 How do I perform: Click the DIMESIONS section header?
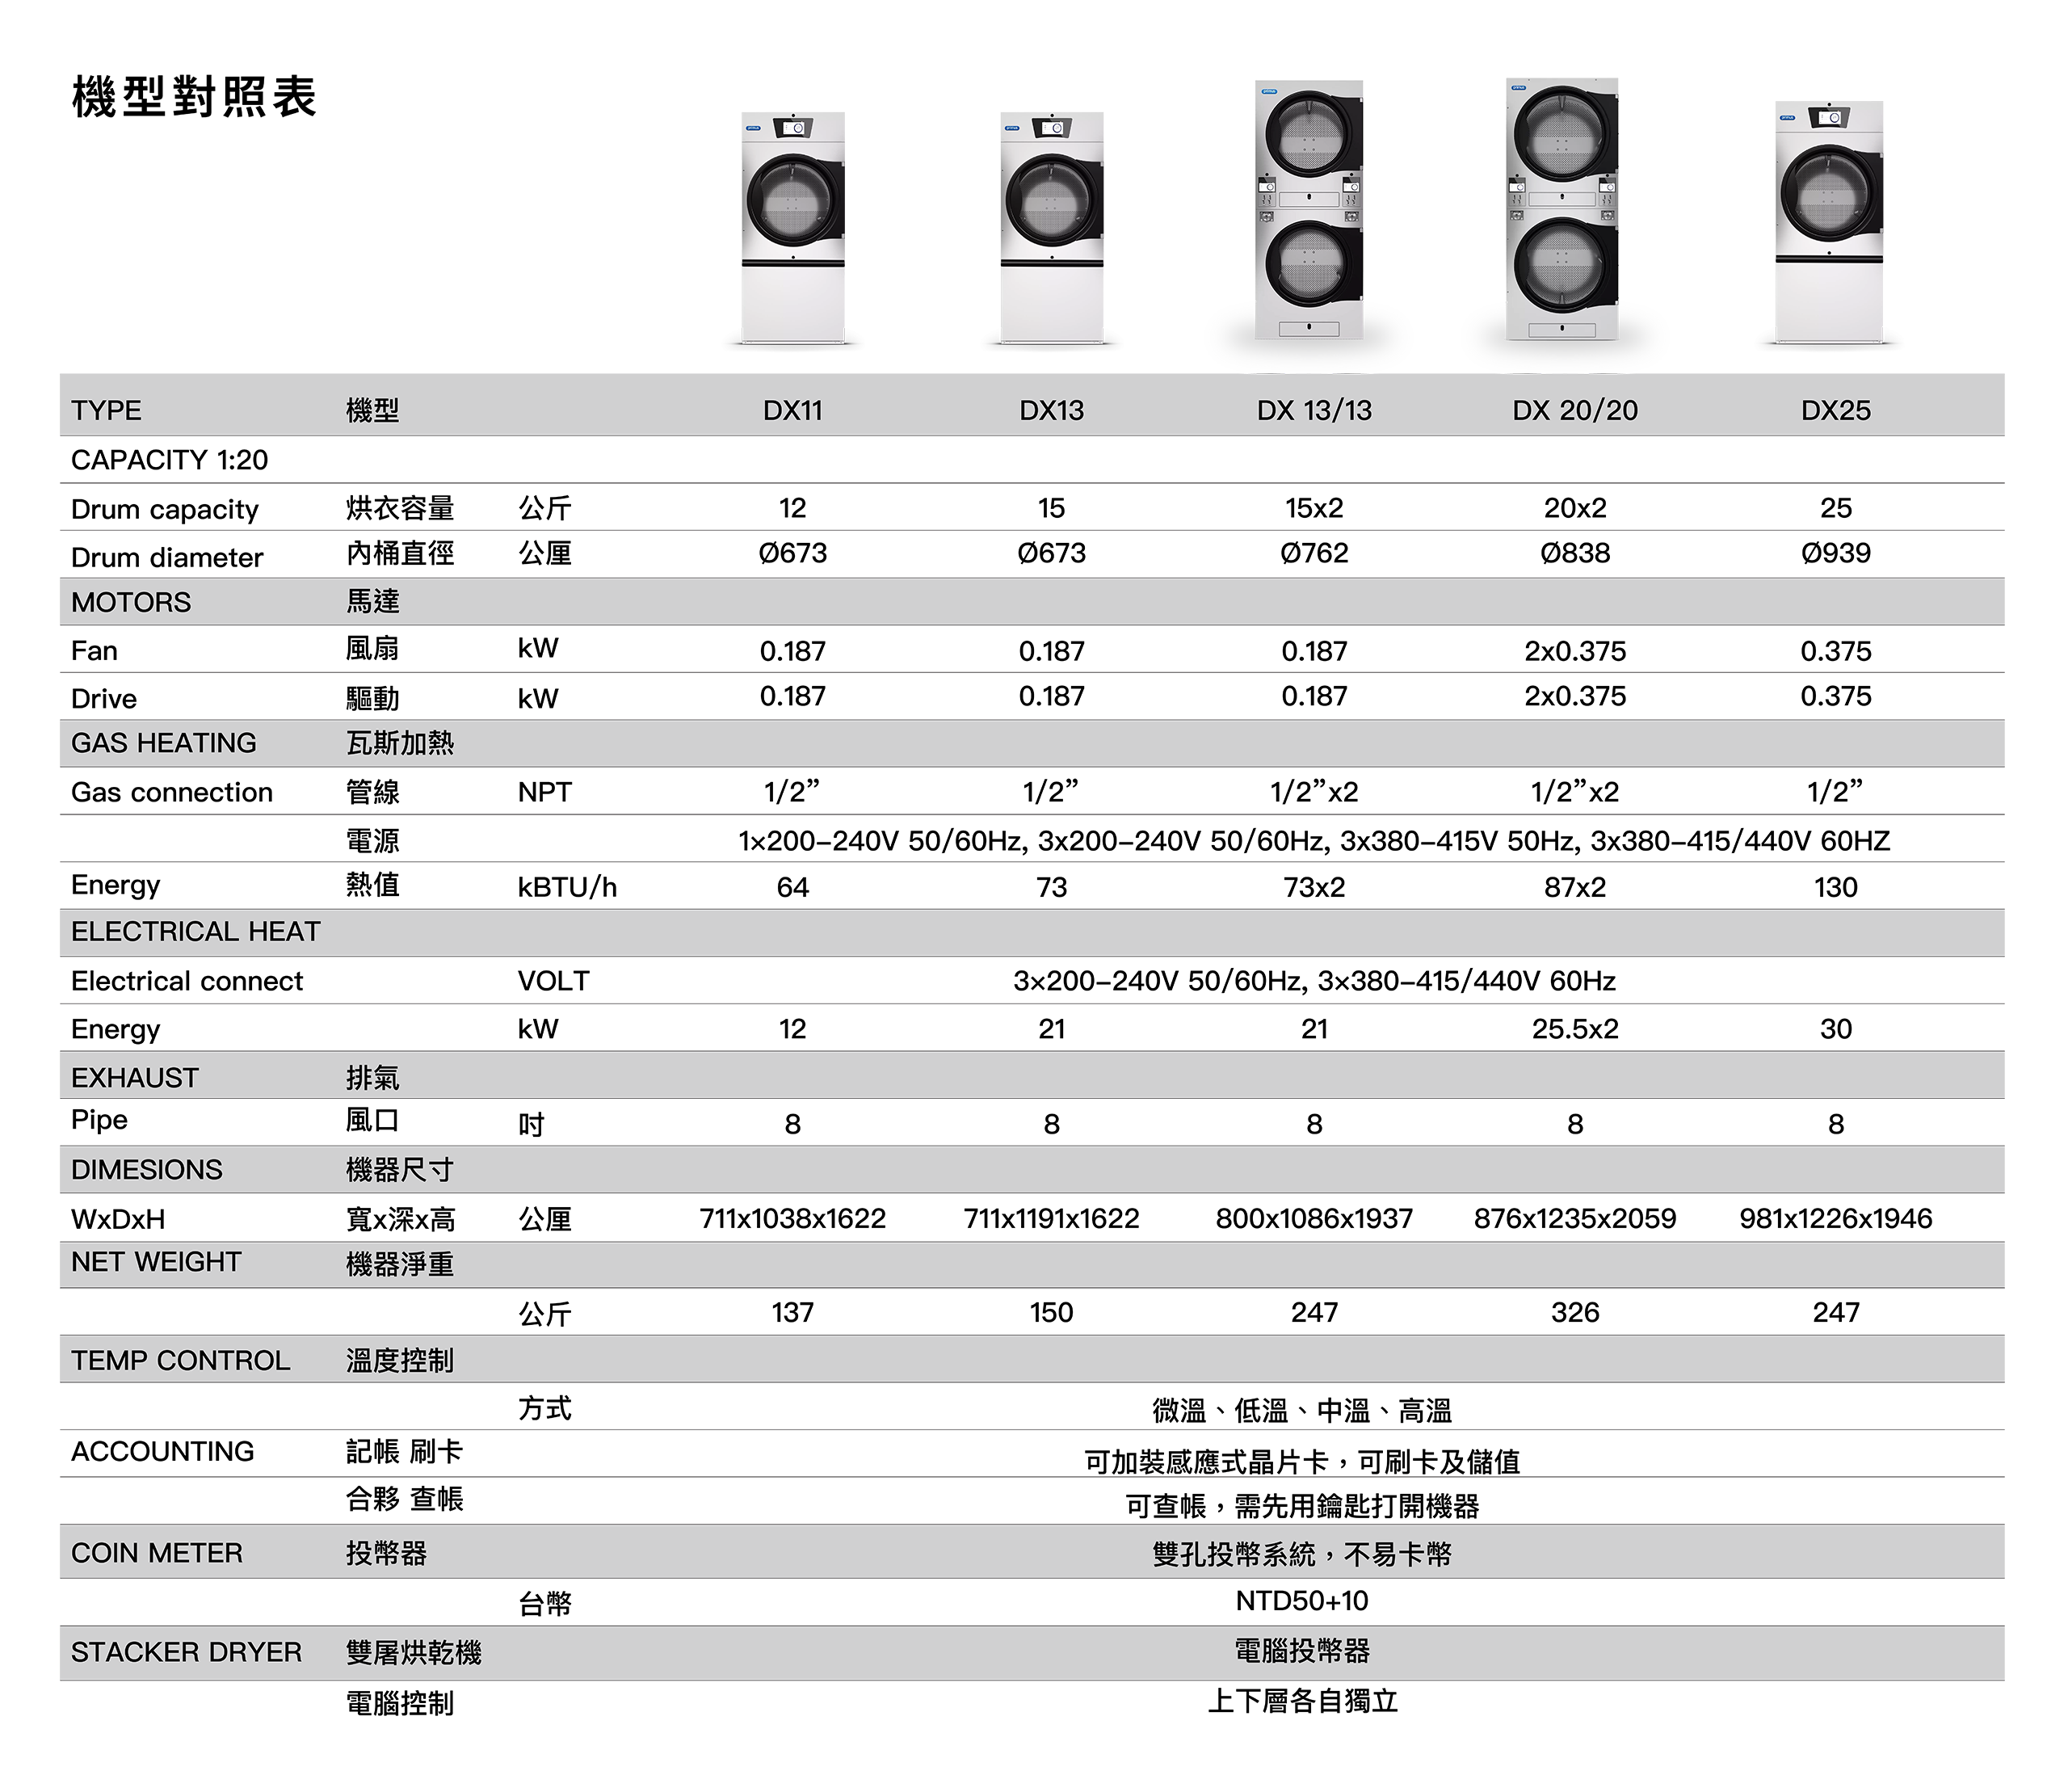pos(147,1169)
